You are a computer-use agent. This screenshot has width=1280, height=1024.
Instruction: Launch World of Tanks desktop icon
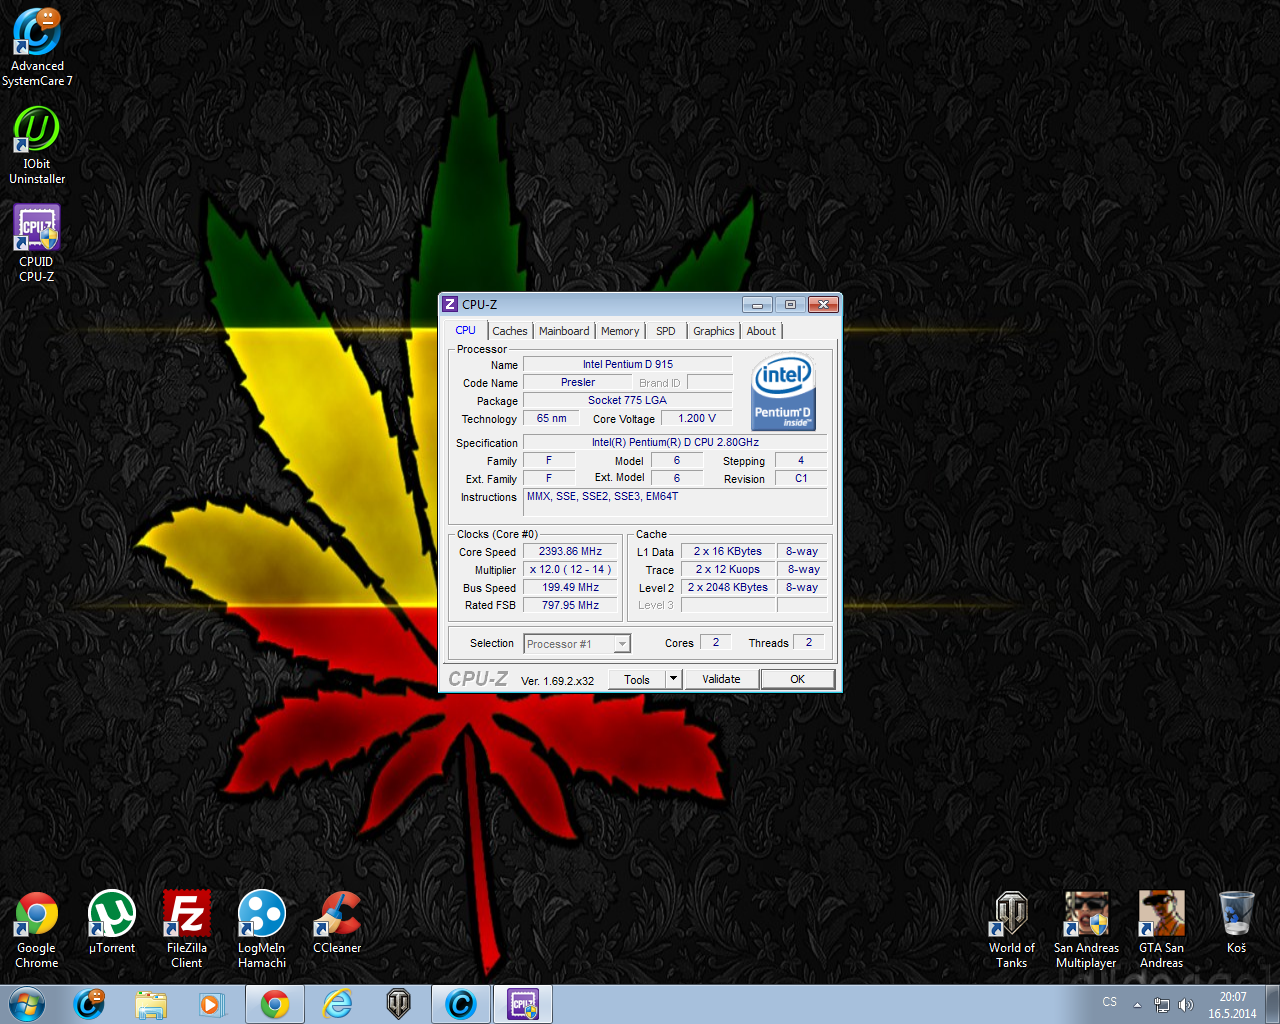click(1012, 930)
